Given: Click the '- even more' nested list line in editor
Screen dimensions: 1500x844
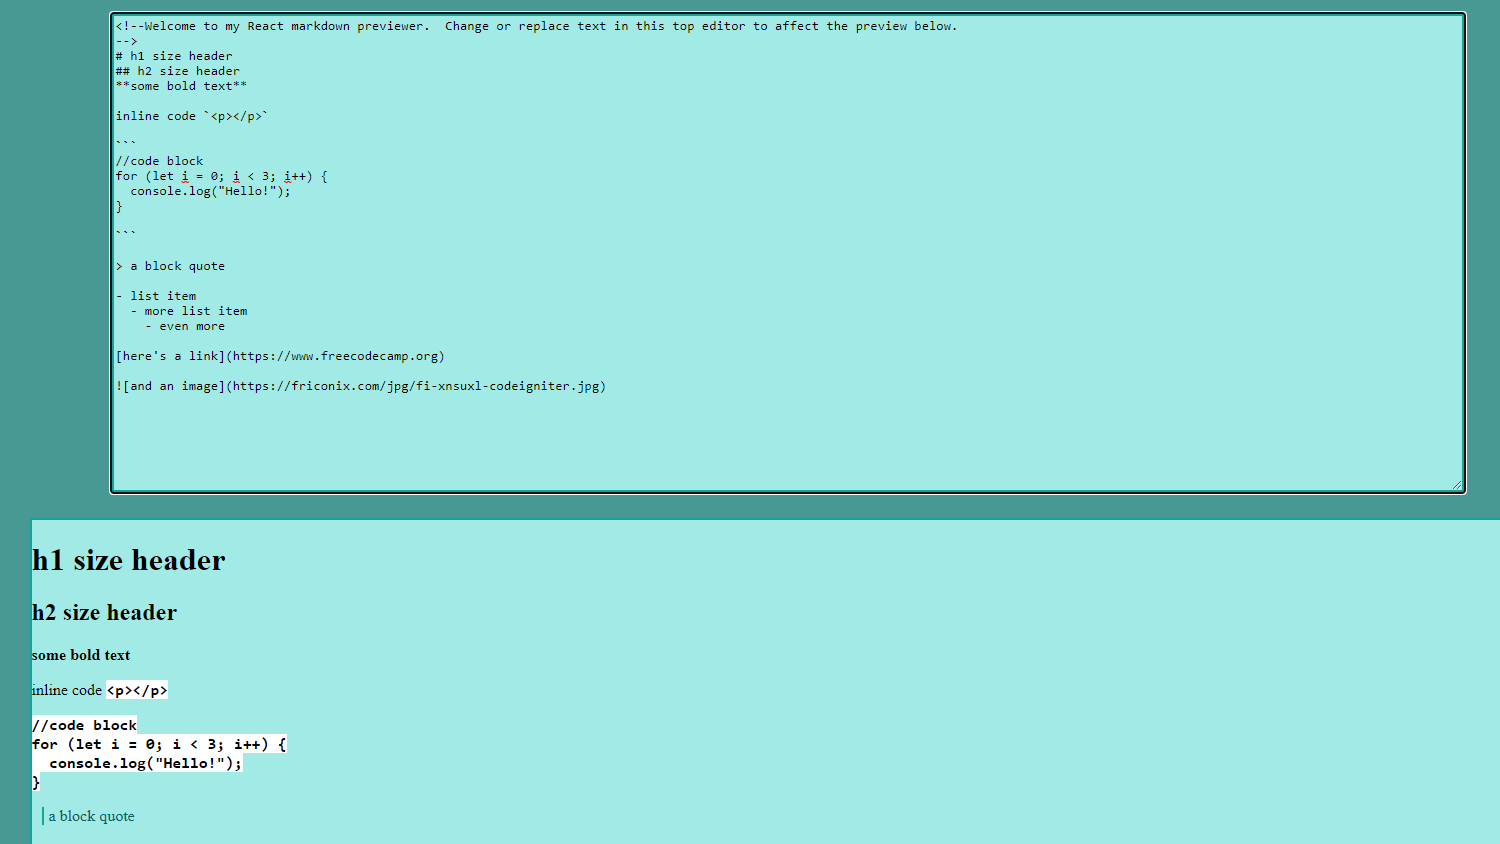Looking at the screenshot, I should [x=183, y=325].
